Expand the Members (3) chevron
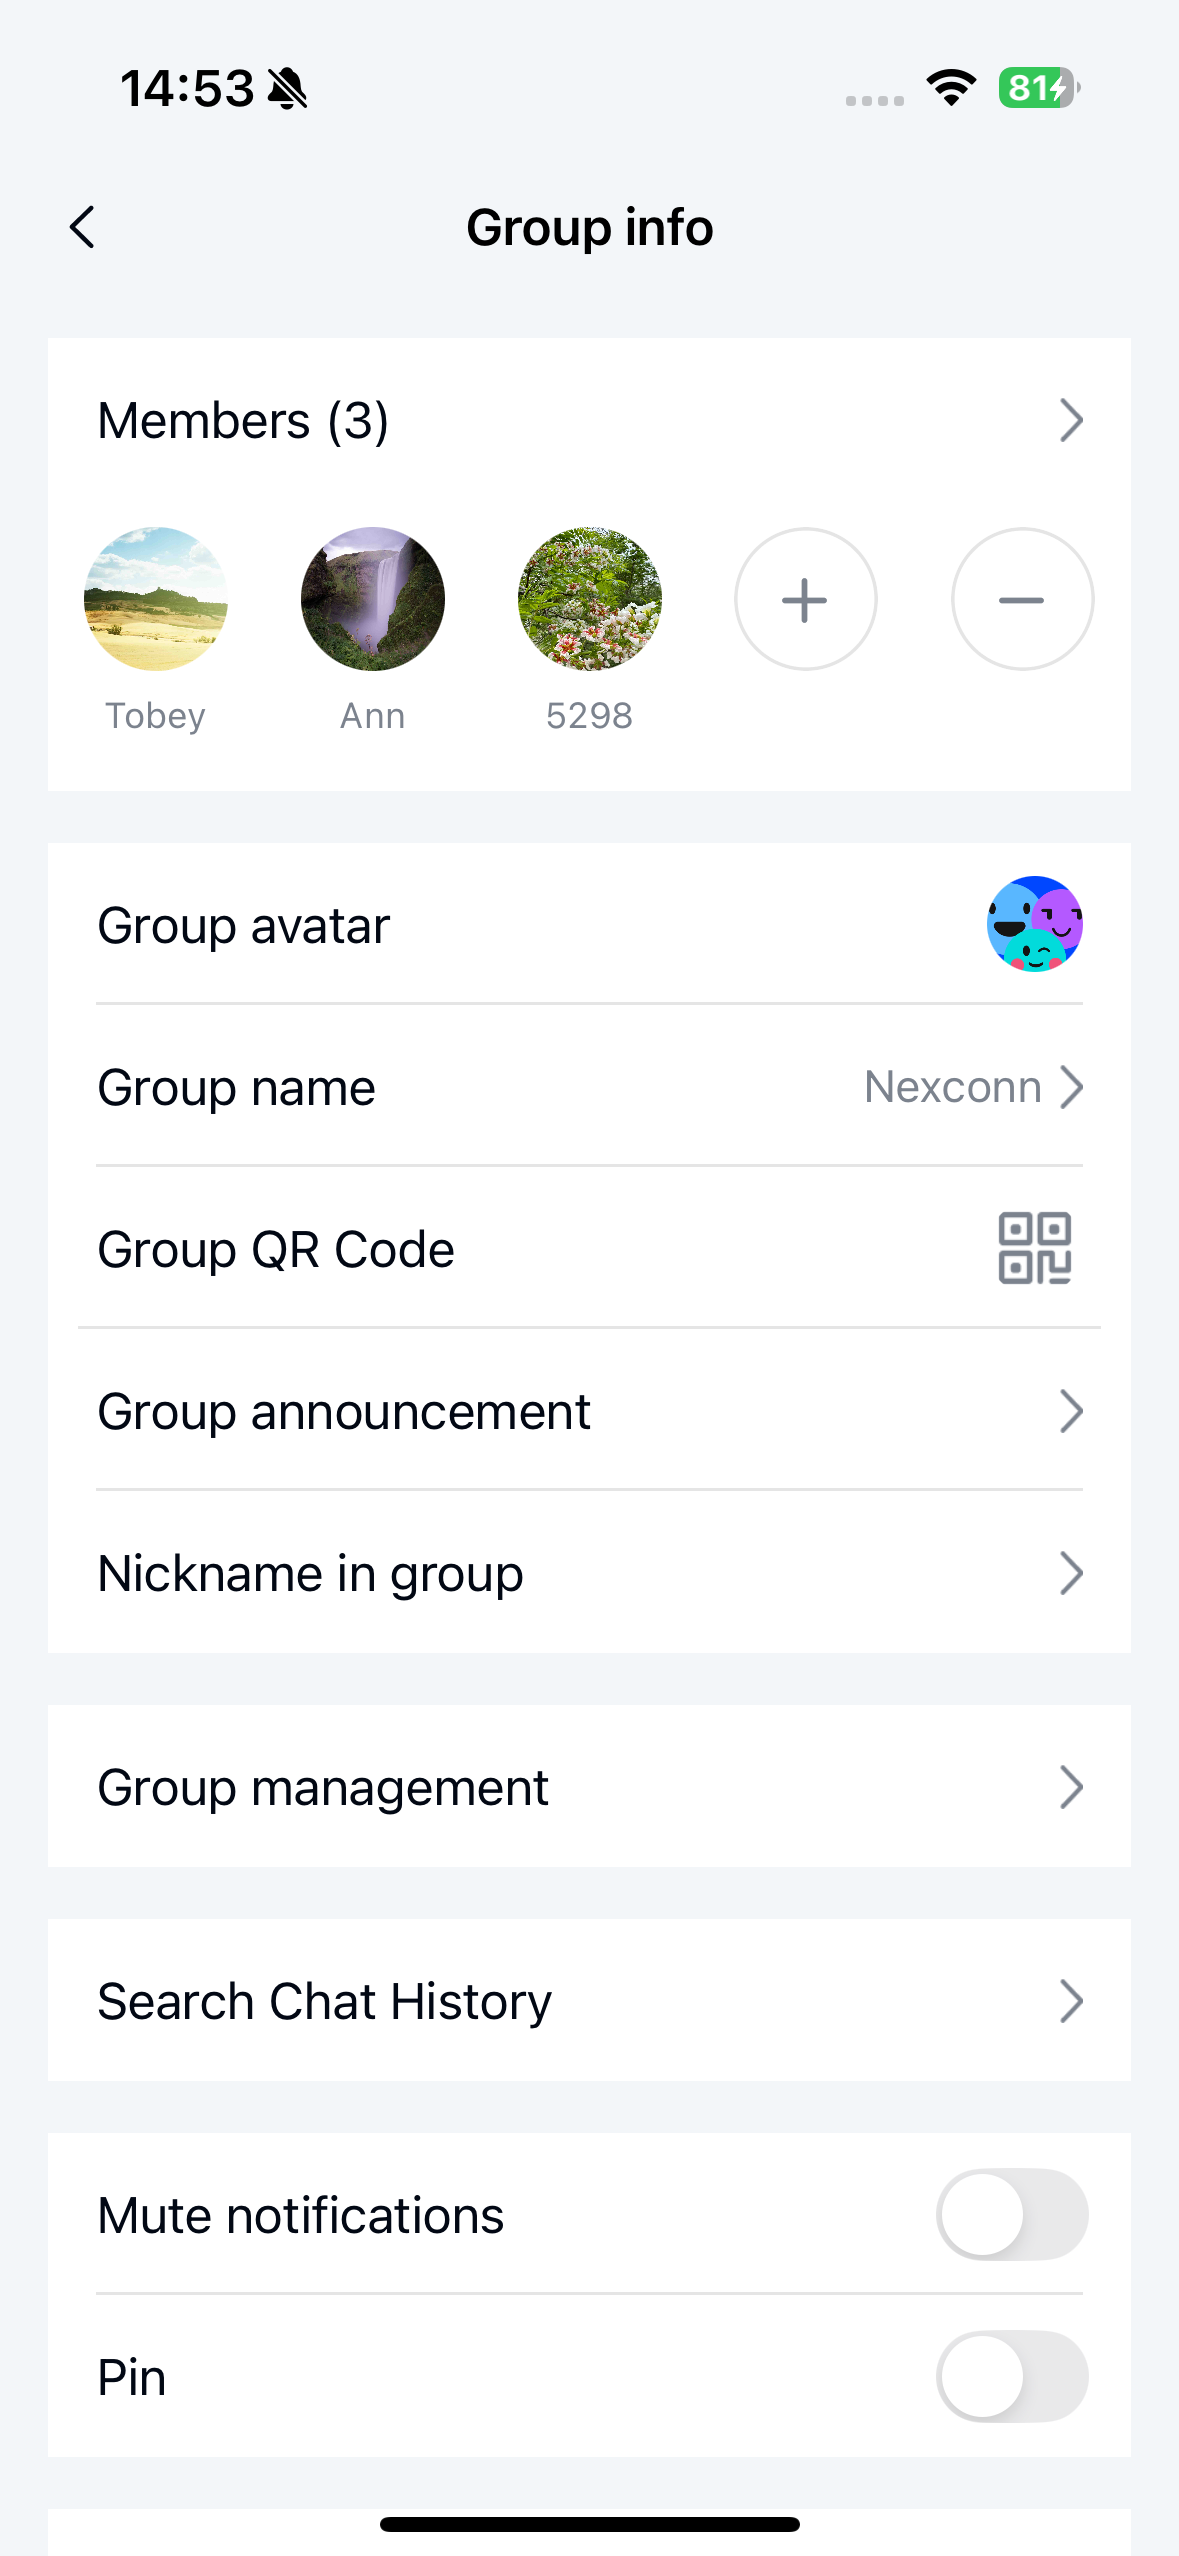This screenshot has height=2556, width=1179. coord(1071,421)
